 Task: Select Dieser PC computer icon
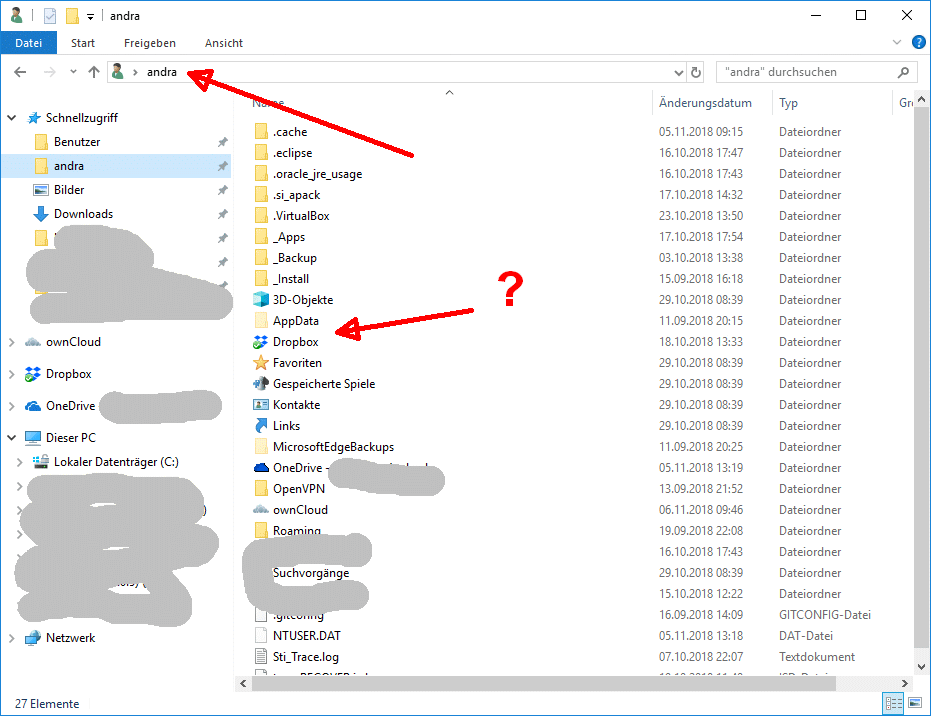pos(33,438)
